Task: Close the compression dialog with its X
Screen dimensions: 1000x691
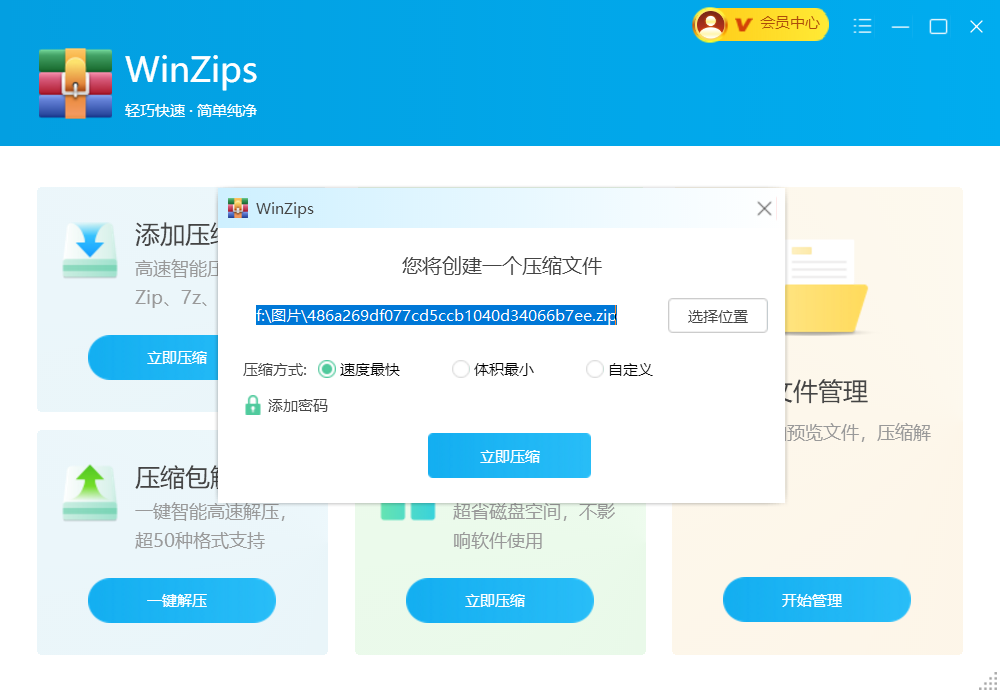Action: click(x=764, y=208)
